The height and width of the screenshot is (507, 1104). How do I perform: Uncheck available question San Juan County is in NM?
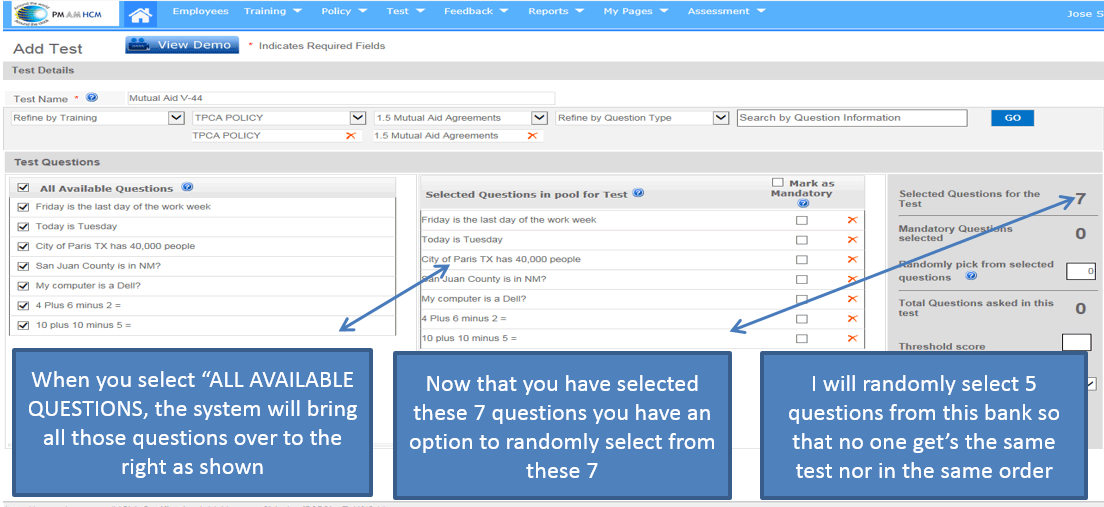[x=23, y=266]
